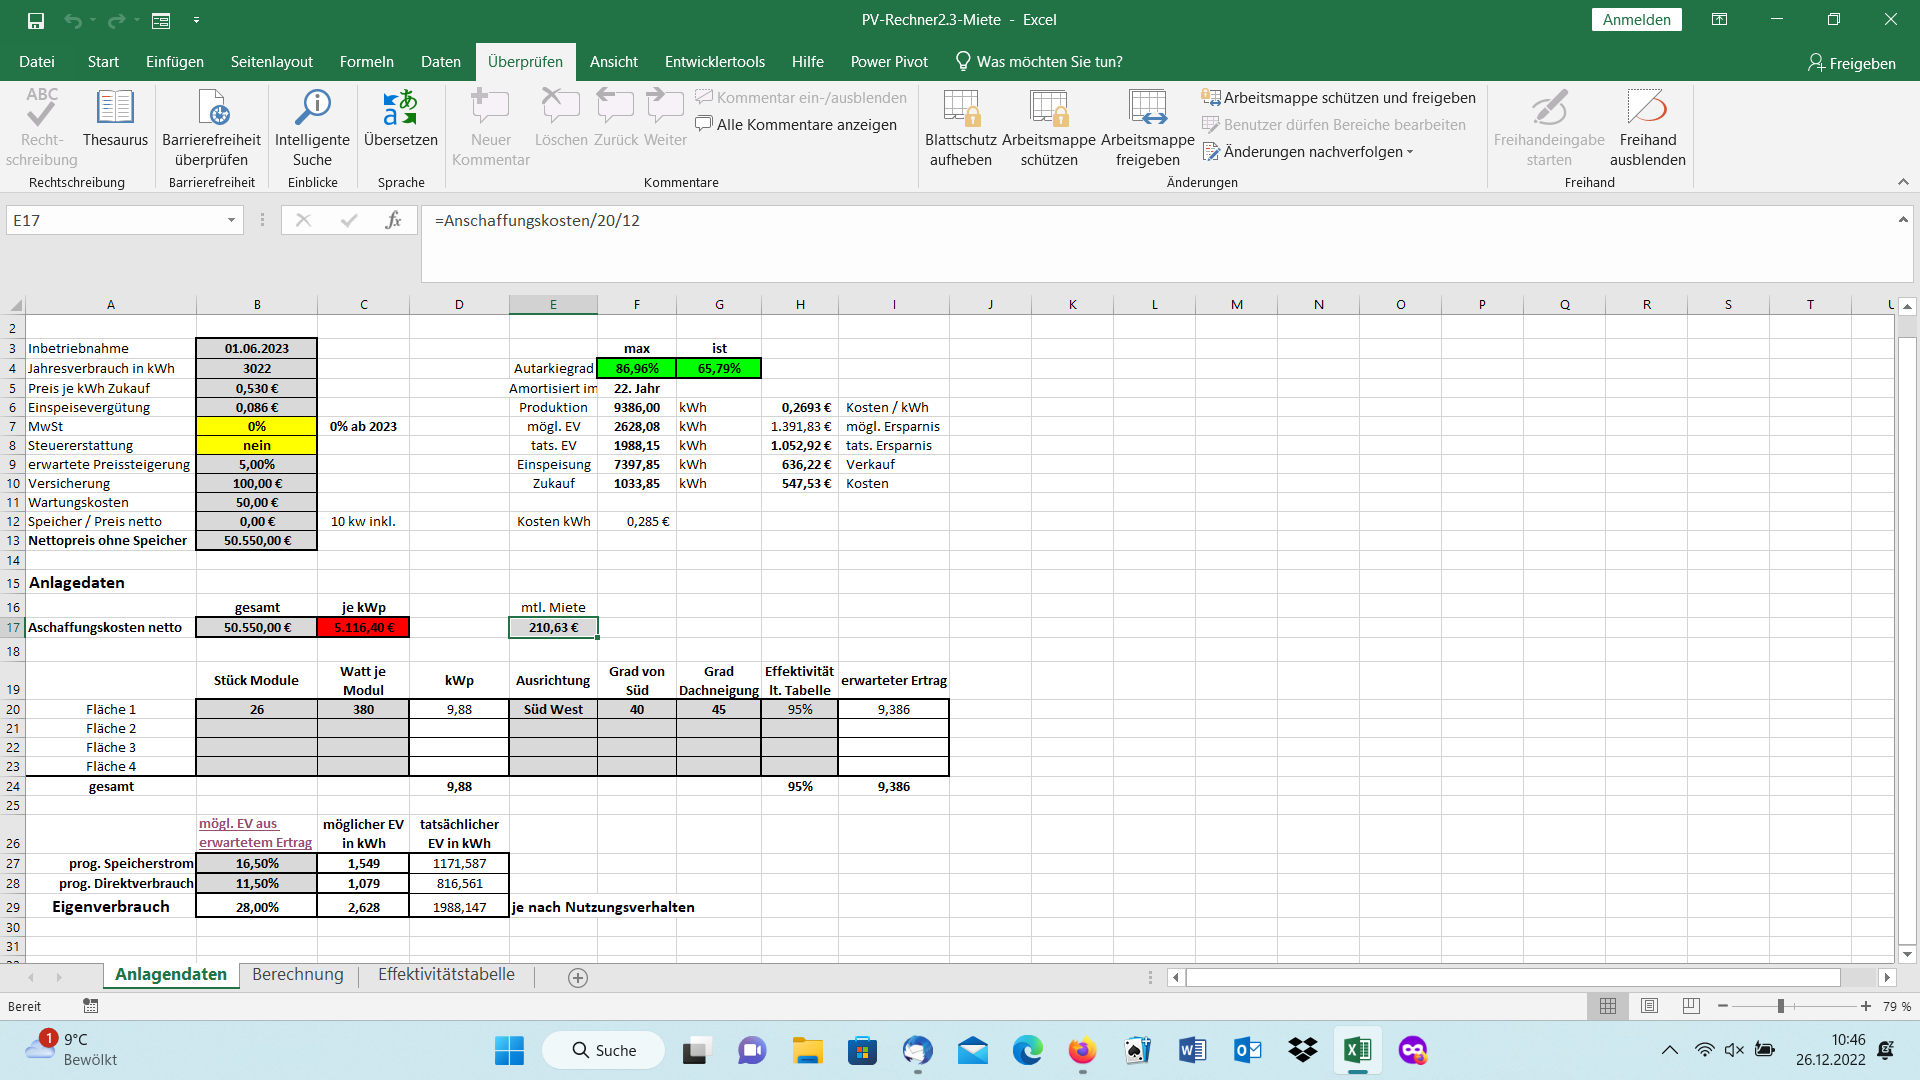The image size is (1920, 1080).
Task: Click Arbeitsmappe freigeben icon
Action: click(x=1148, y=128)
